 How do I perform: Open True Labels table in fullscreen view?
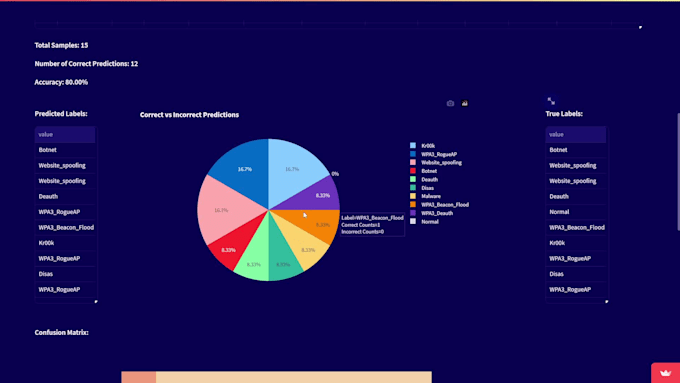551,101
